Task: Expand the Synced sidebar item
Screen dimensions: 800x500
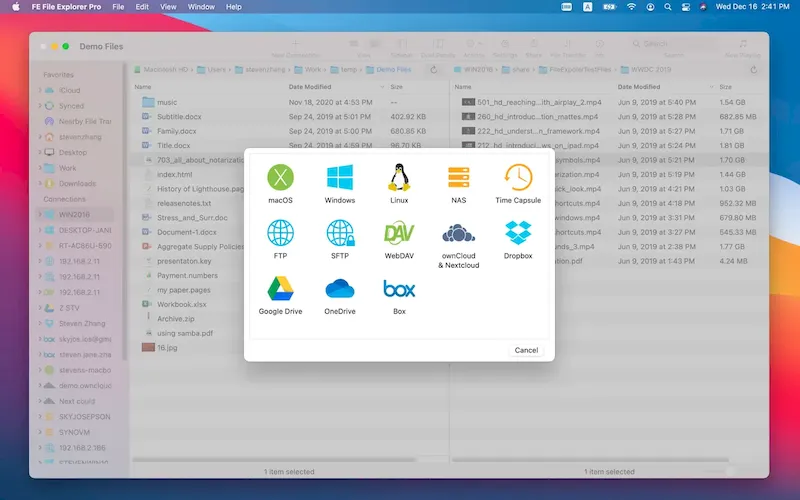Action: pyautogui.click(x=40, y=106)
